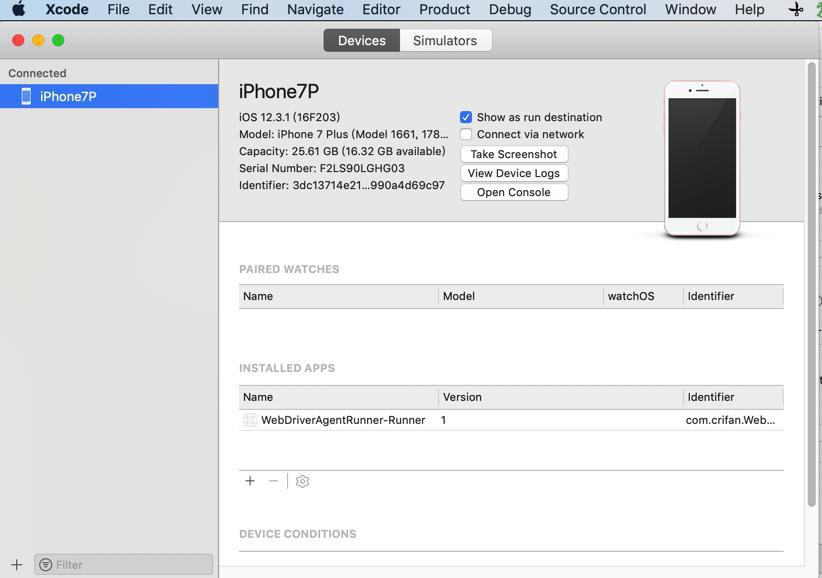Click the Connected section label in sidebar

point(37,73)
